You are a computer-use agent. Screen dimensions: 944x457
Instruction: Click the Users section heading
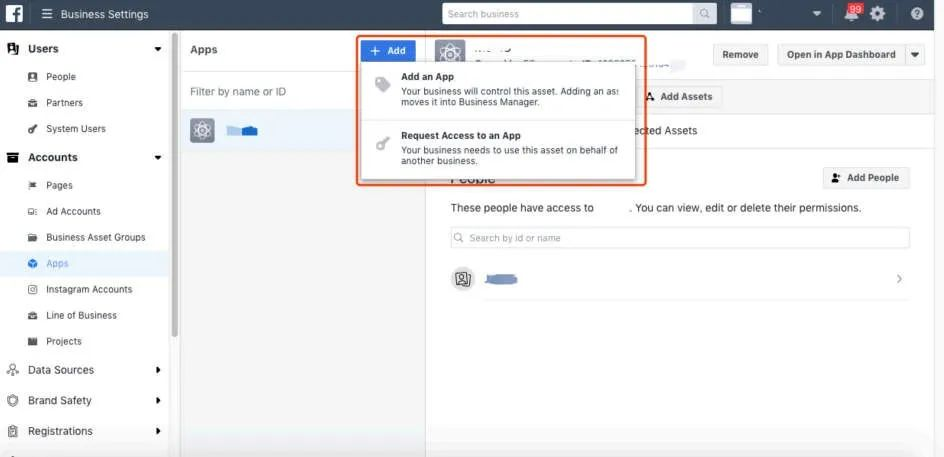[x=43, y=49]
